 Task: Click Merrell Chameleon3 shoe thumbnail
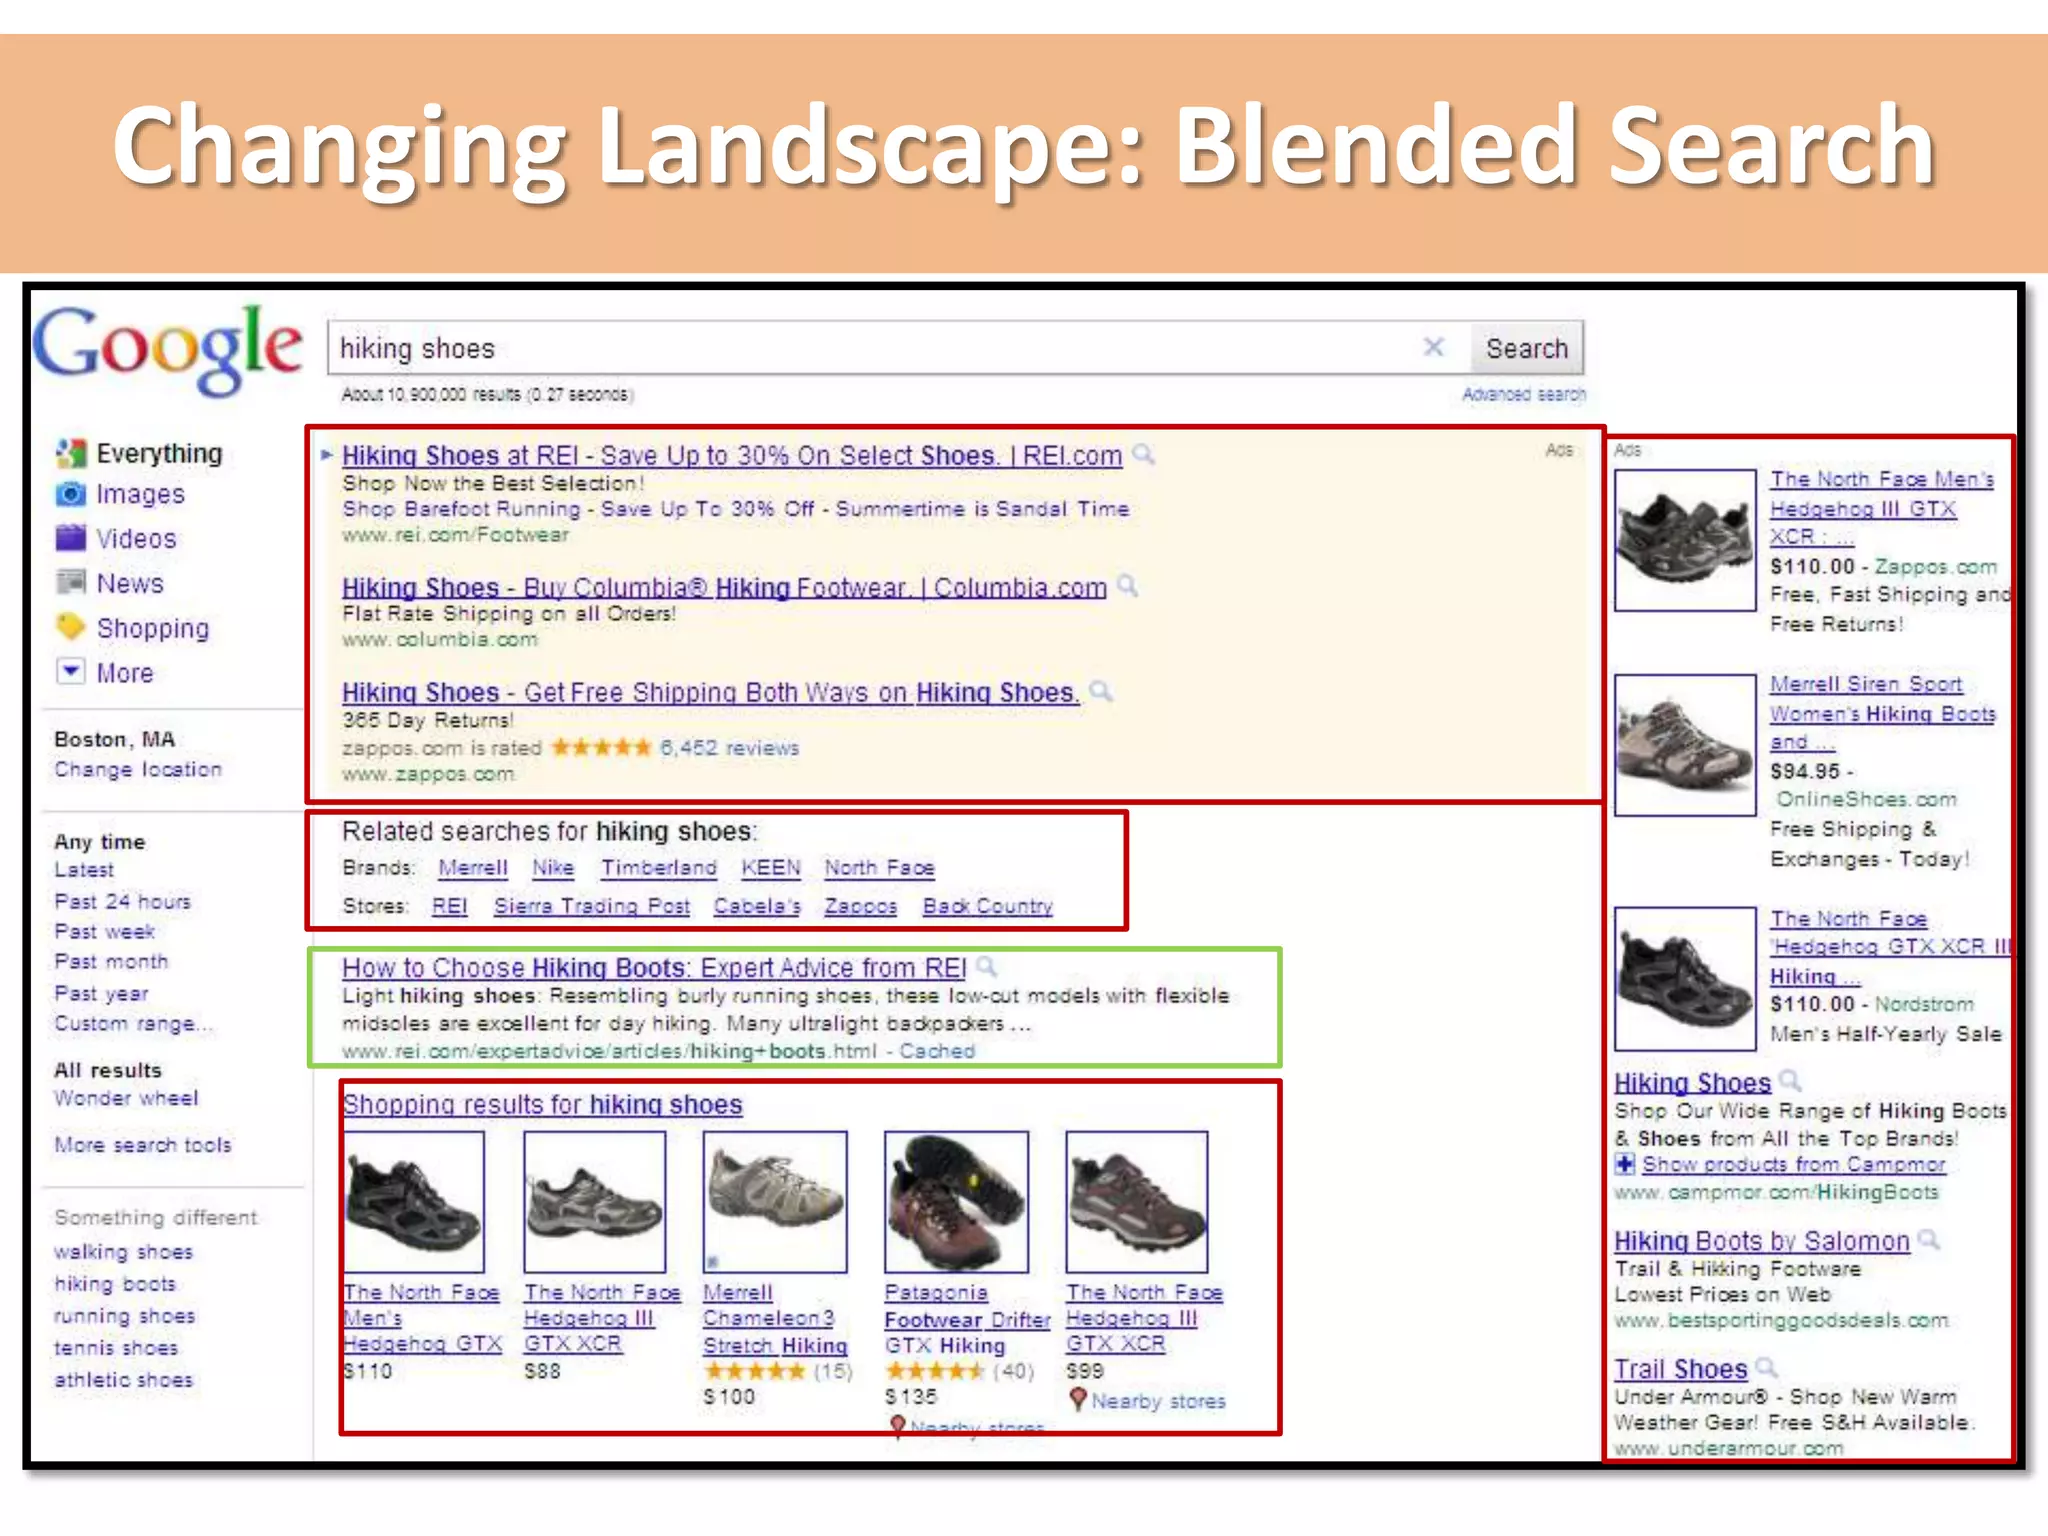tap(775, 1202)
